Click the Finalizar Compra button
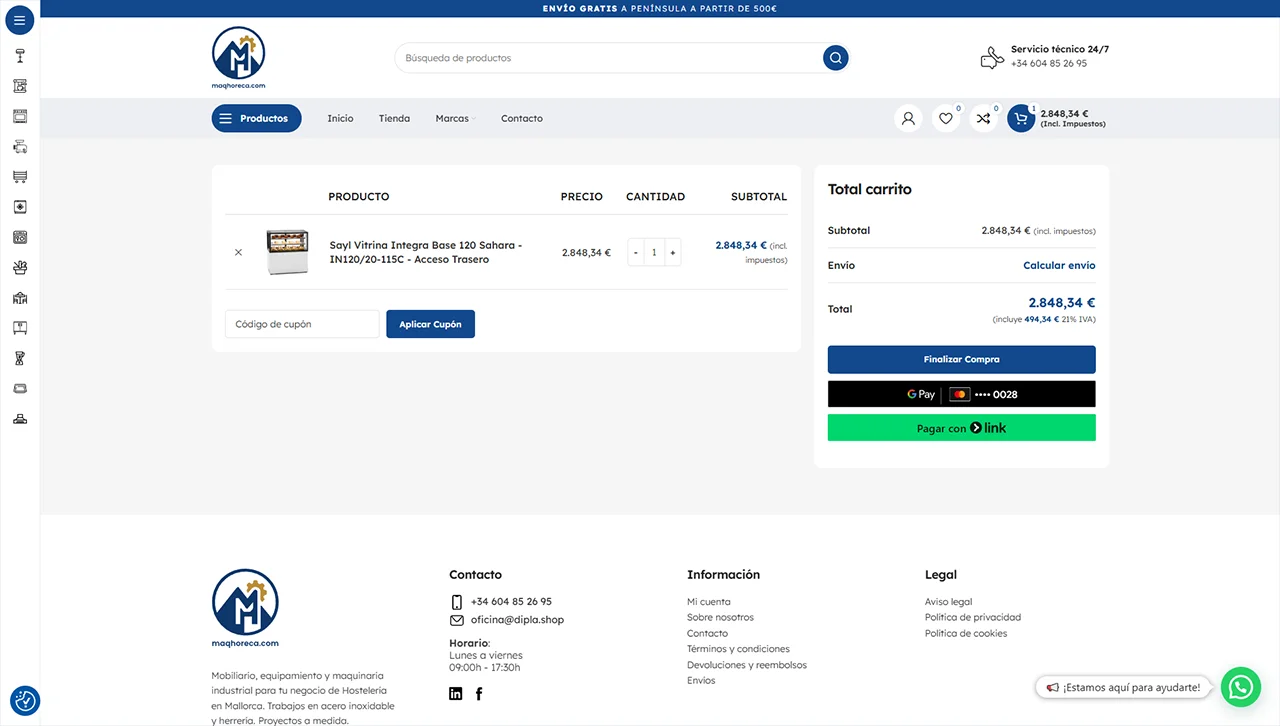Image resolution: width=1280 pixels, height=726 pixels. tap(961, 360)
